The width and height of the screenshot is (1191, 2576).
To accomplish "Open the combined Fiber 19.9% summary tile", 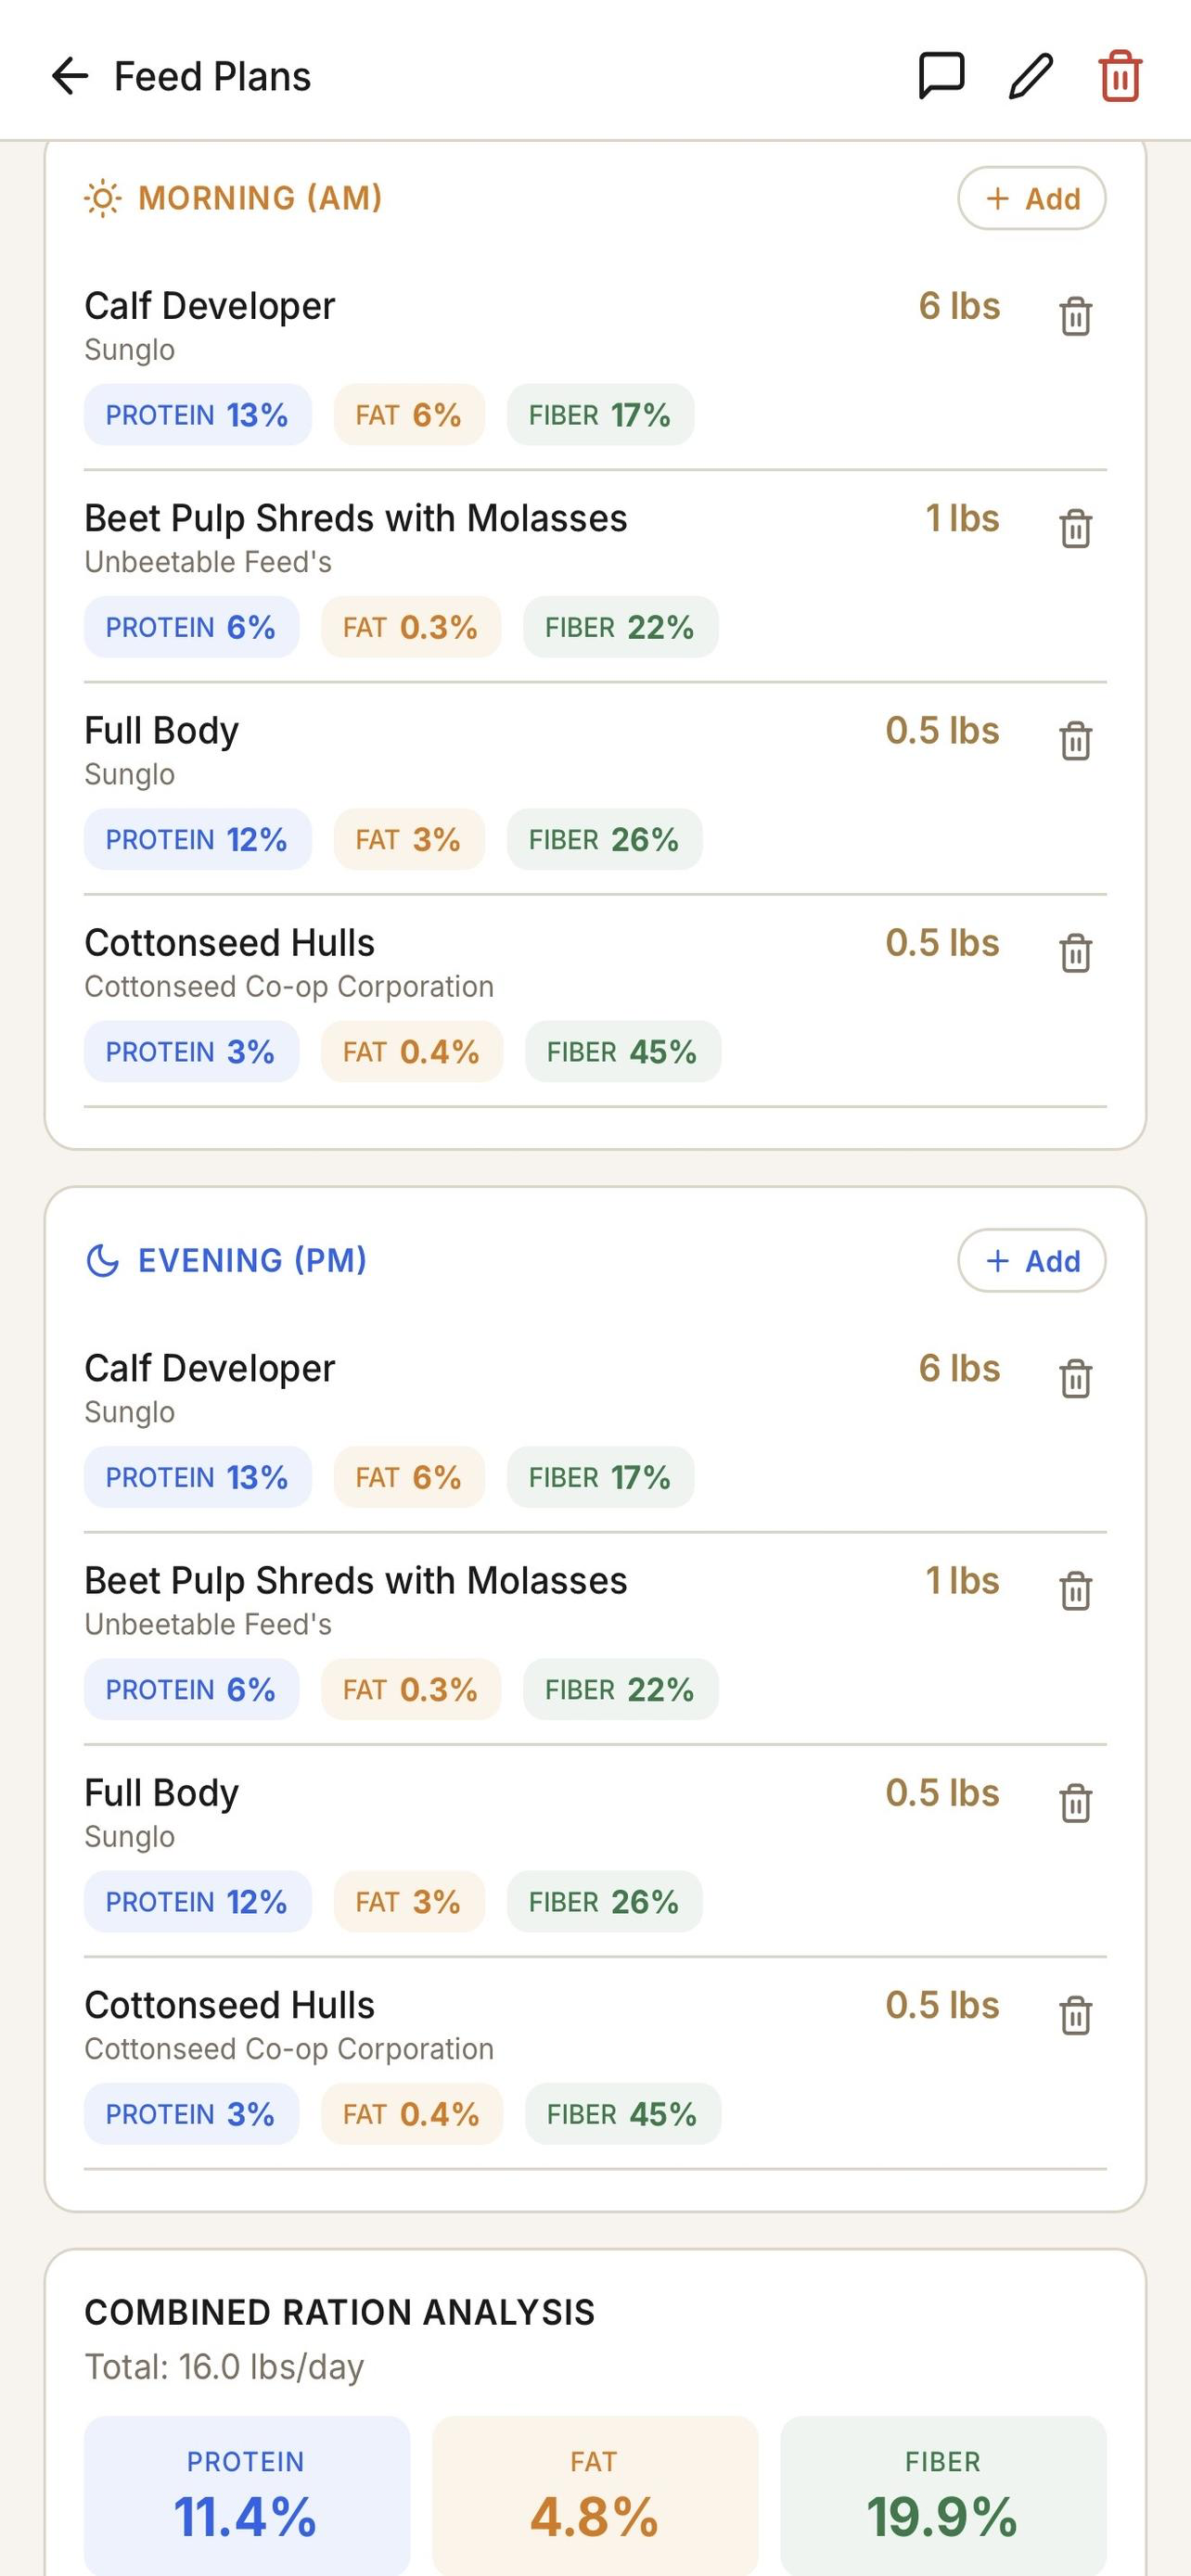I will [943, 2496].
